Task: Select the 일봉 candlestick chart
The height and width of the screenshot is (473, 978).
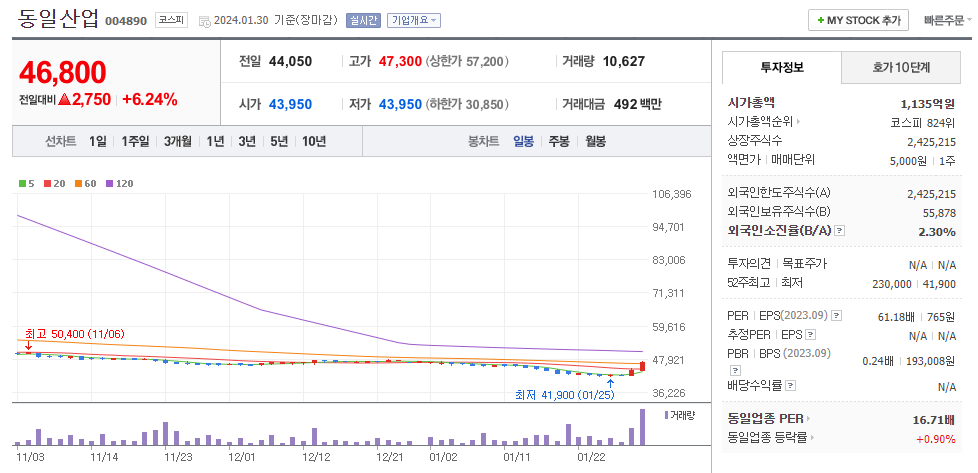Action: click(523, 141)
